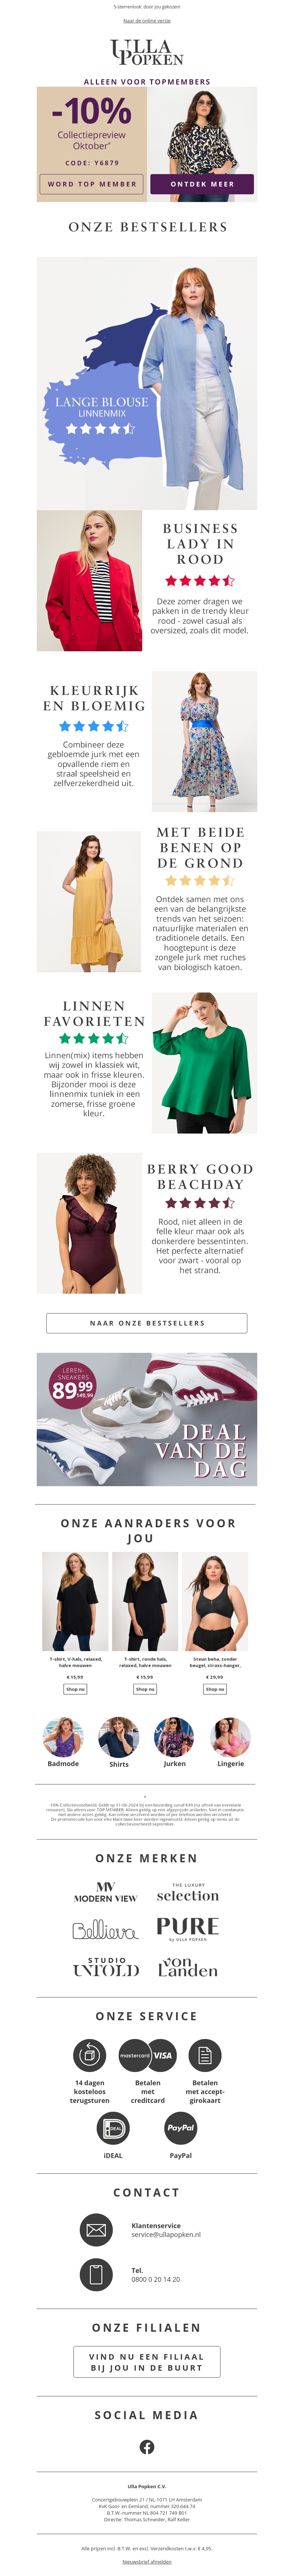Click the WORD TOP MEMBER button
Viewport: 294px width, 2576px height.
pyautogui.click(x=92, y=184)
